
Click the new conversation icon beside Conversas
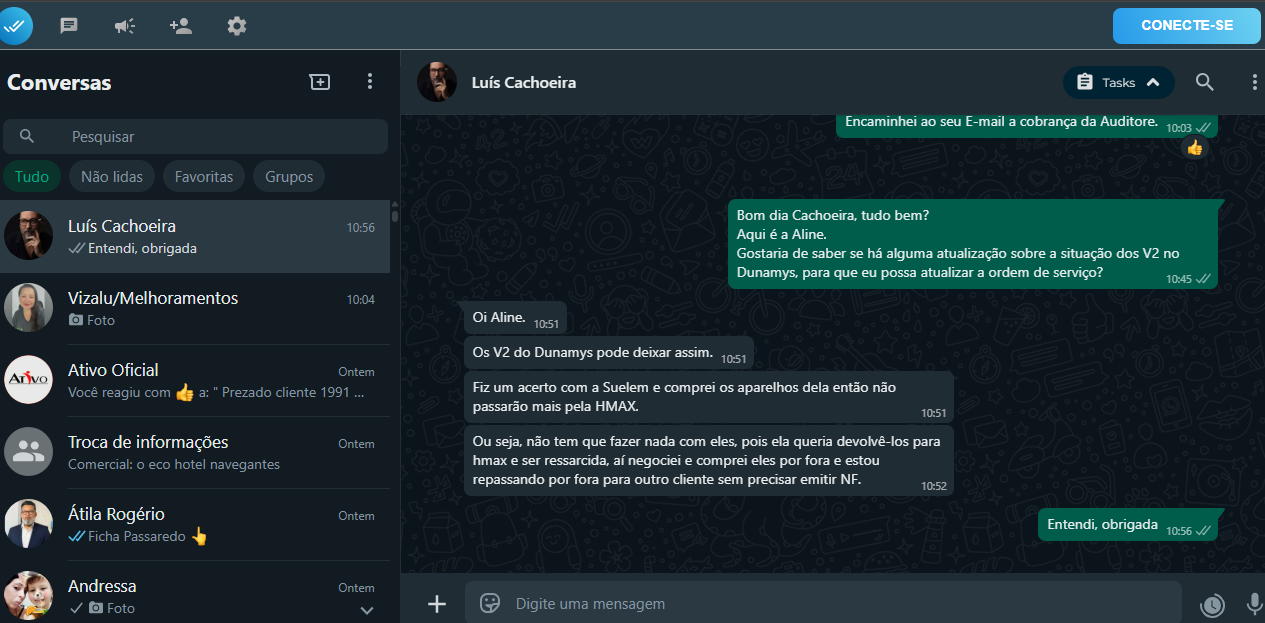319,82
